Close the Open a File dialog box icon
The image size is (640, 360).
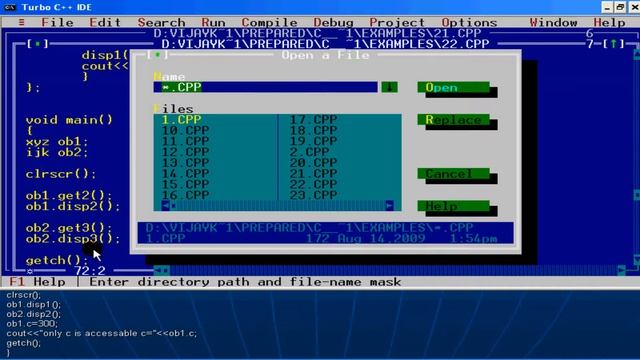point(158,55)
